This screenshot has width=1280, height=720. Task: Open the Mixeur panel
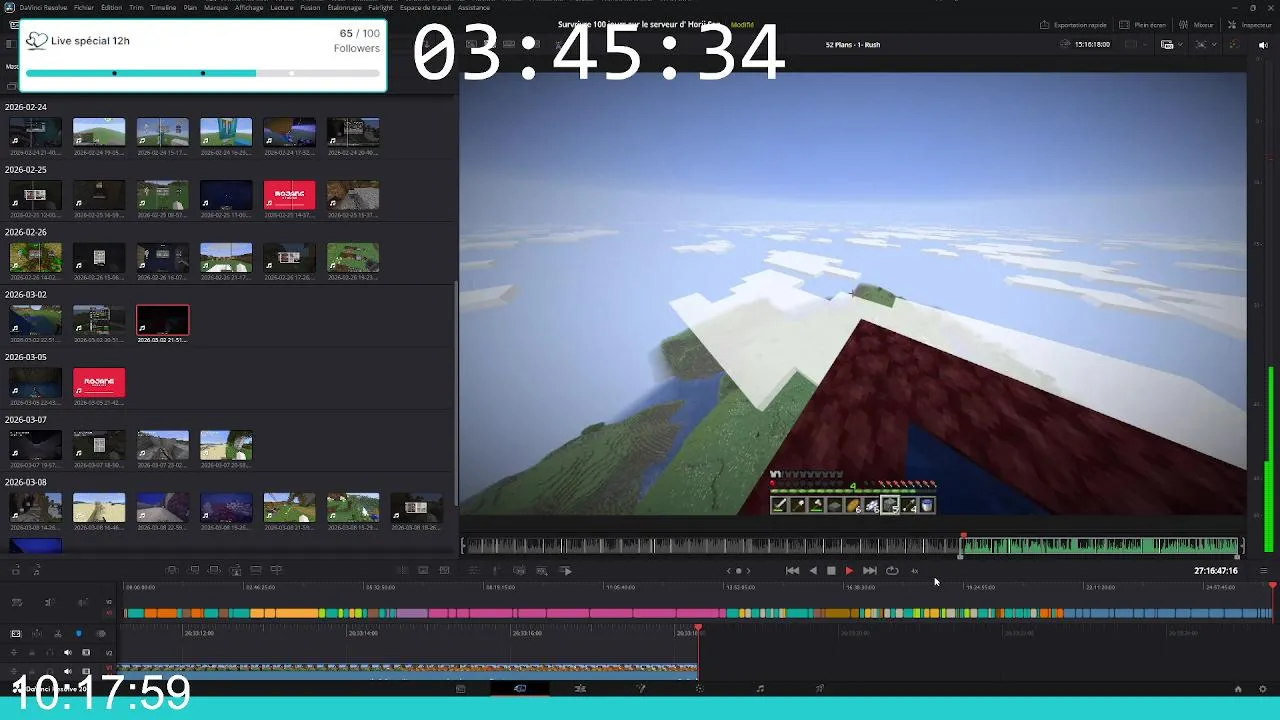tap(1196, 25)
